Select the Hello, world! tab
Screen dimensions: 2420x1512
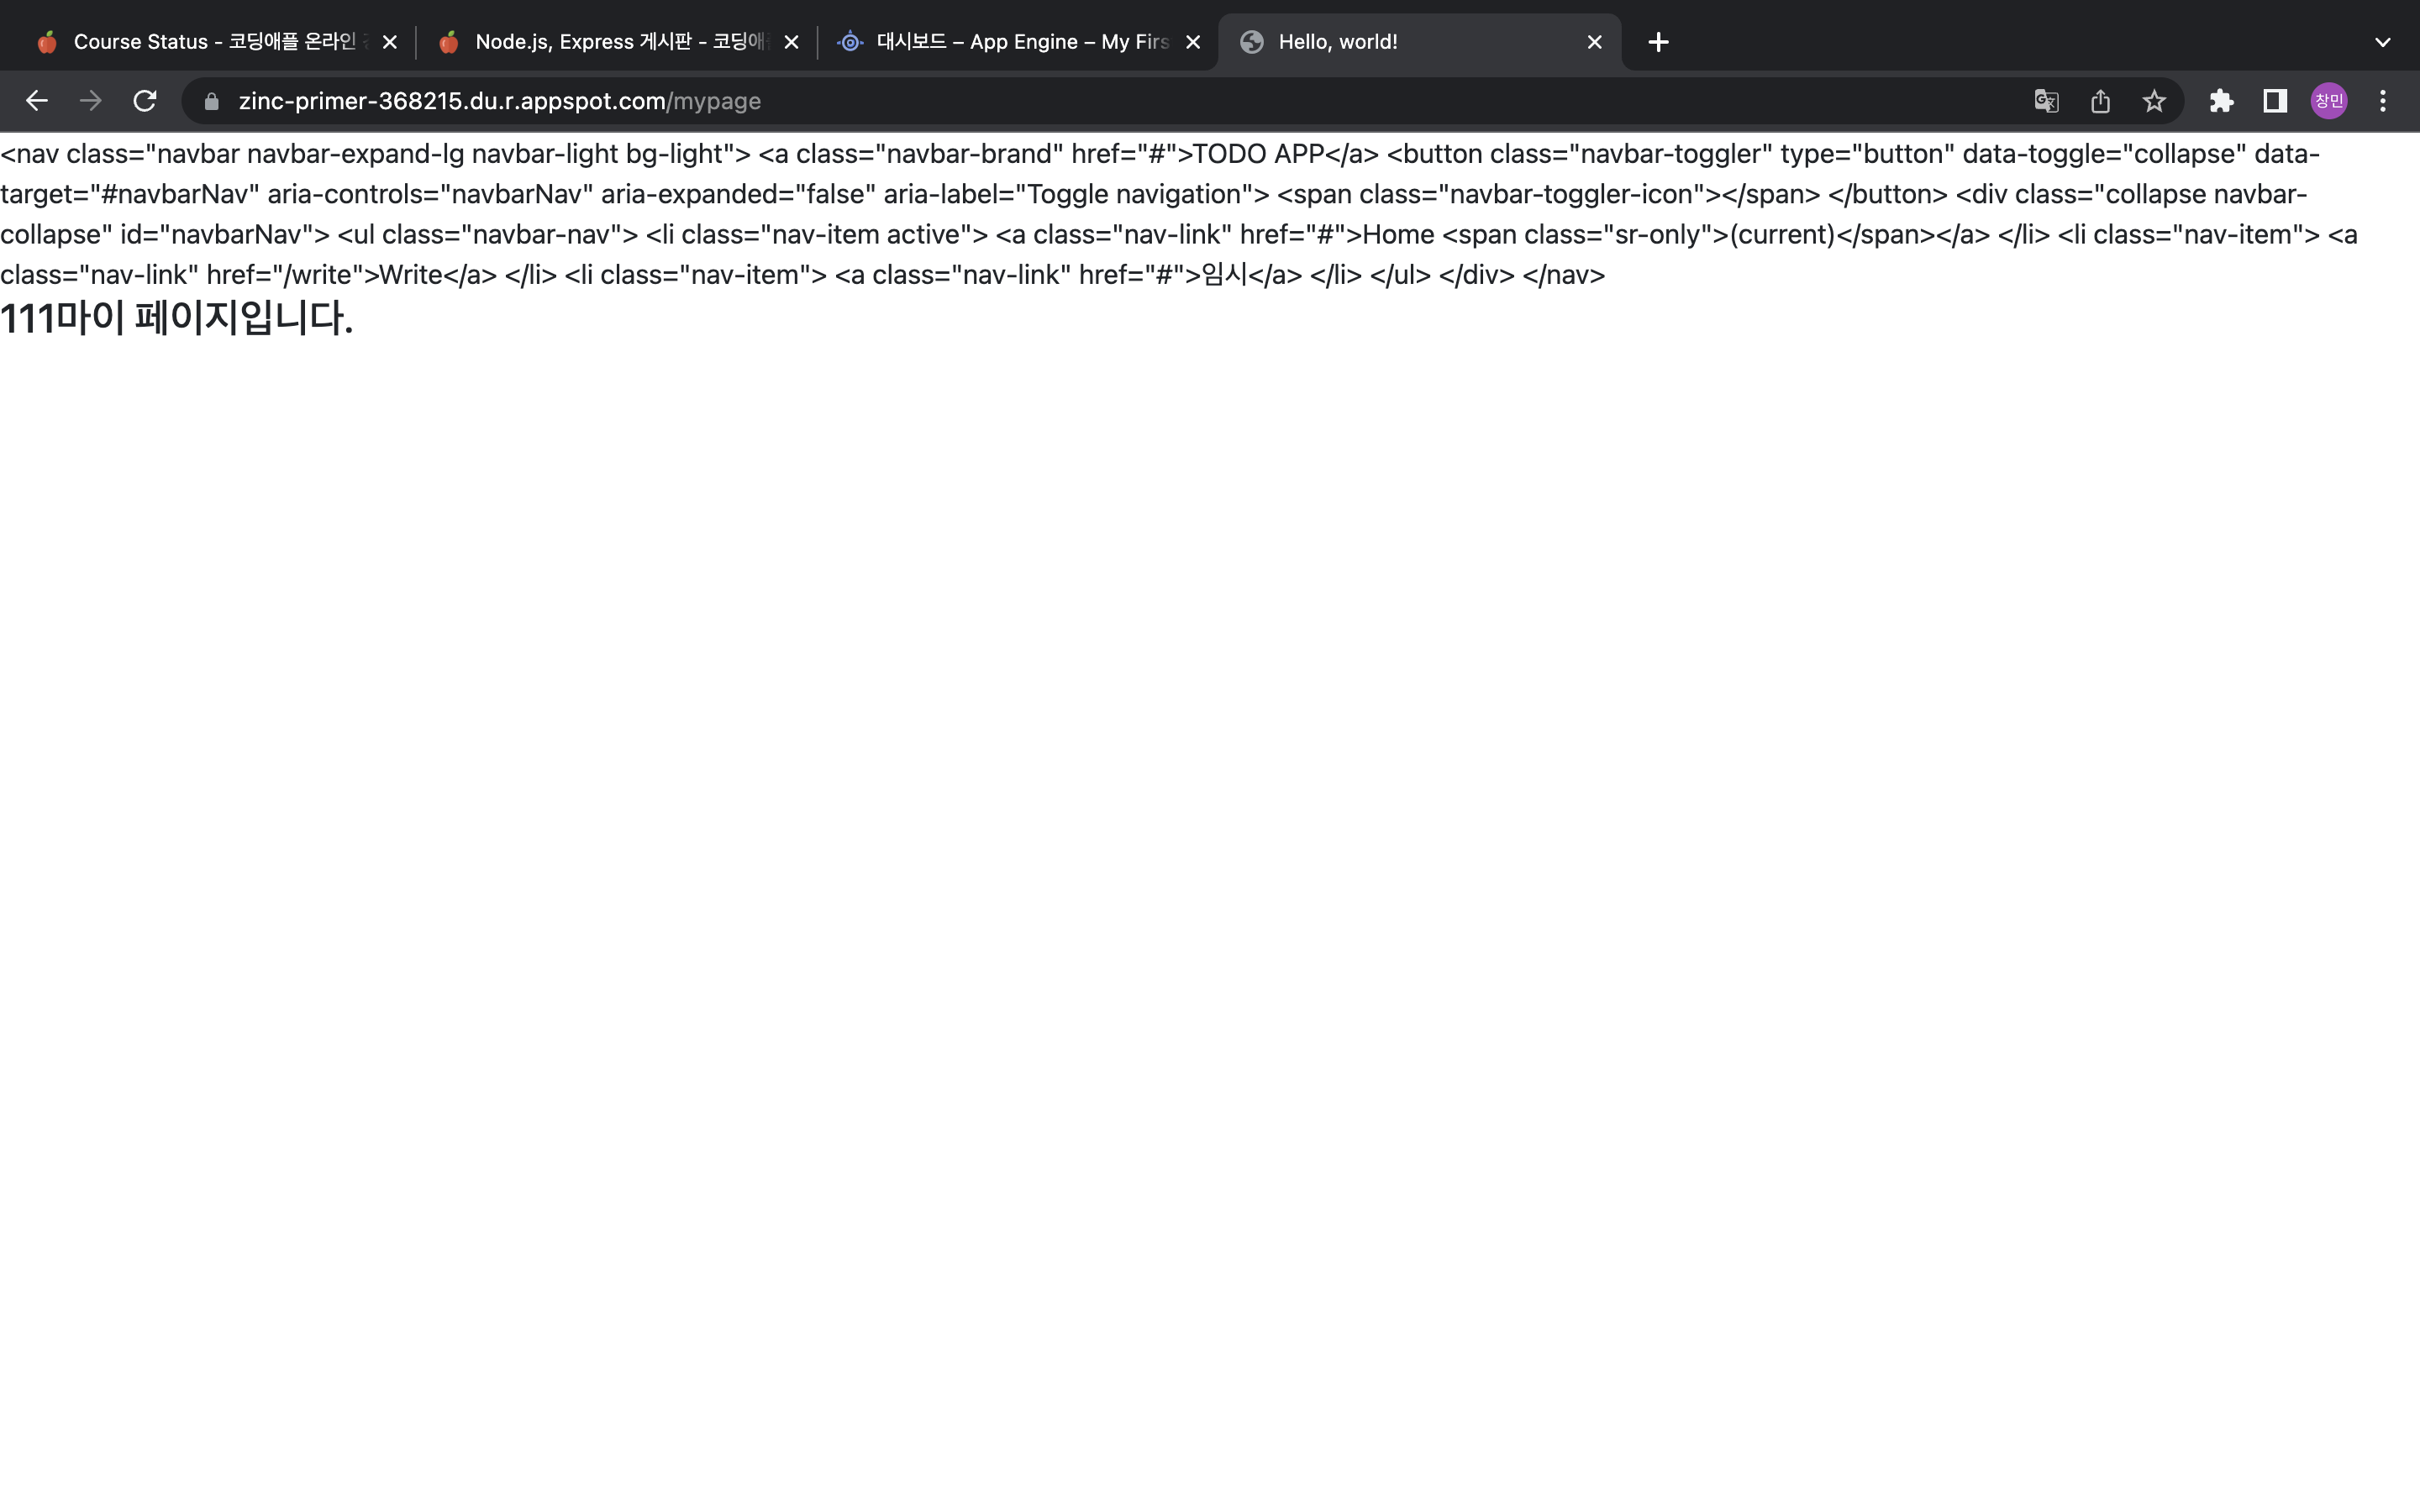pos(1418,42)
